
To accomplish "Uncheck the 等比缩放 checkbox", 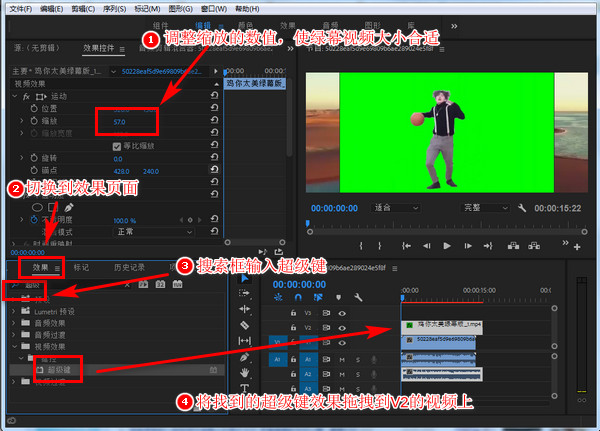I will click(117, 146).
